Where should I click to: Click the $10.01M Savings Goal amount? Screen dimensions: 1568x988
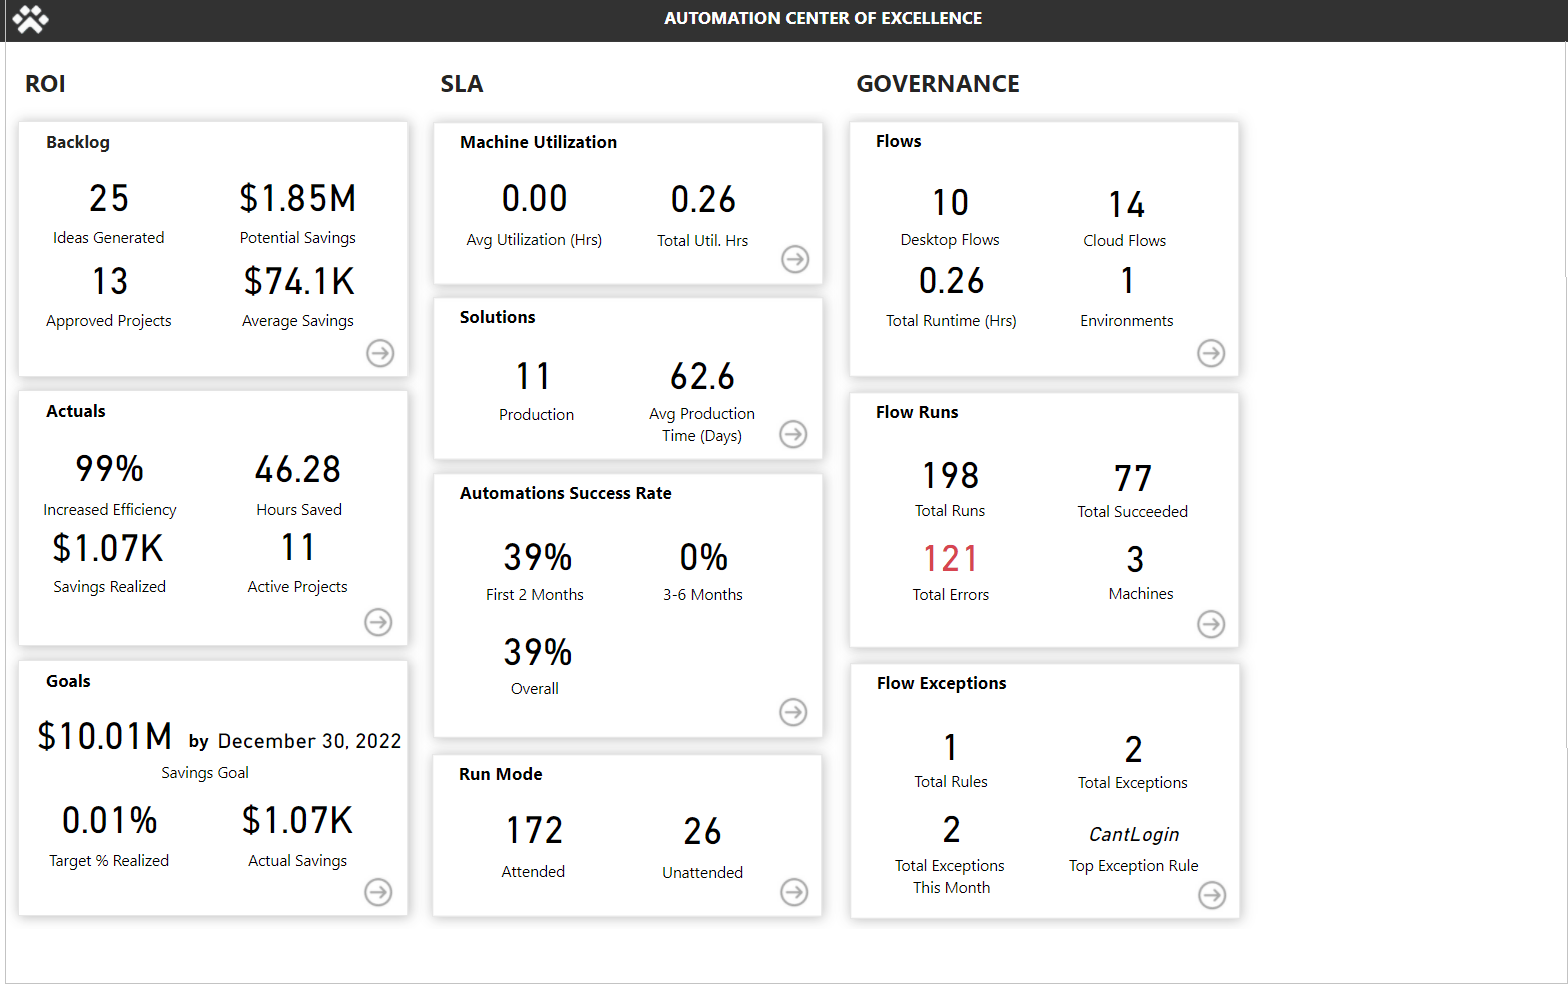[x=105, y=737]
